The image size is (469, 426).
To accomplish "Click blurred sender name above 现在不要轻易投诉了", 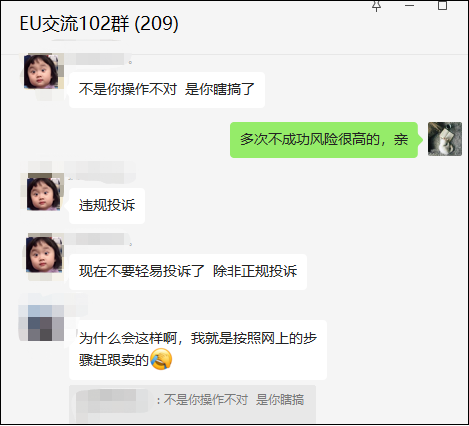I will click(95, 239).
